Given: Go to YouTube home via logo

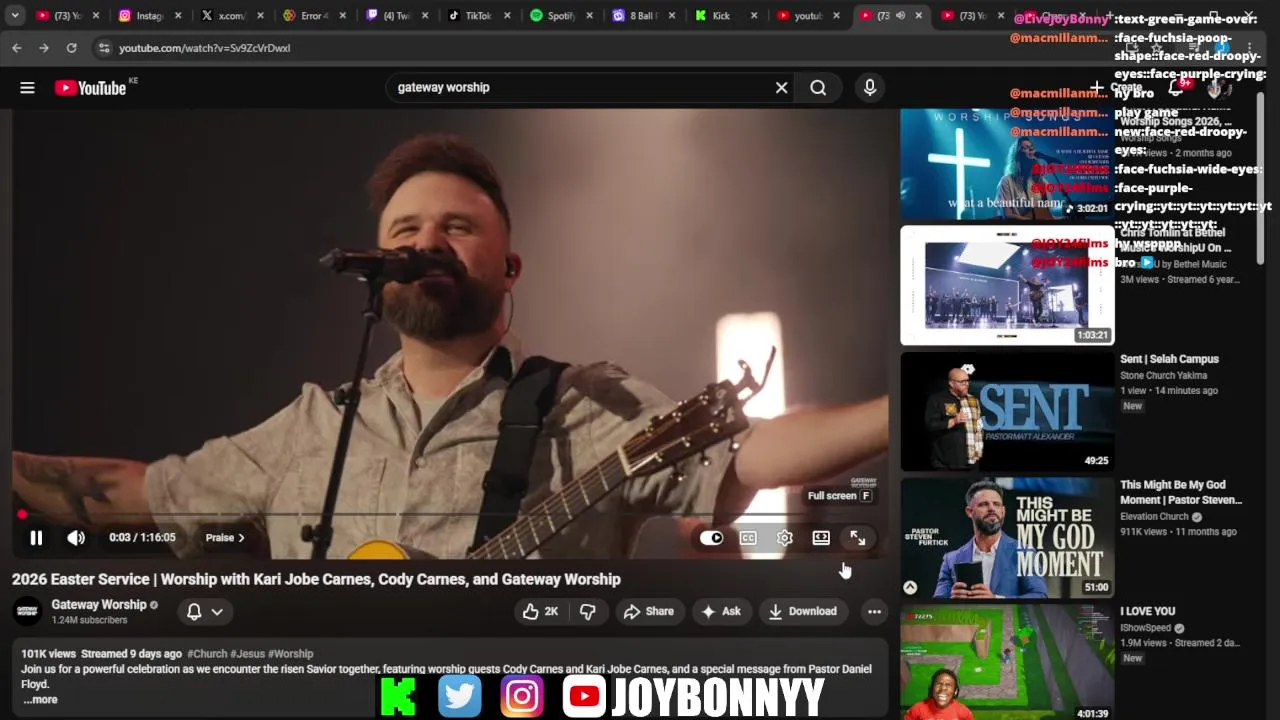Looking at the screenshot, I should 90,88.
